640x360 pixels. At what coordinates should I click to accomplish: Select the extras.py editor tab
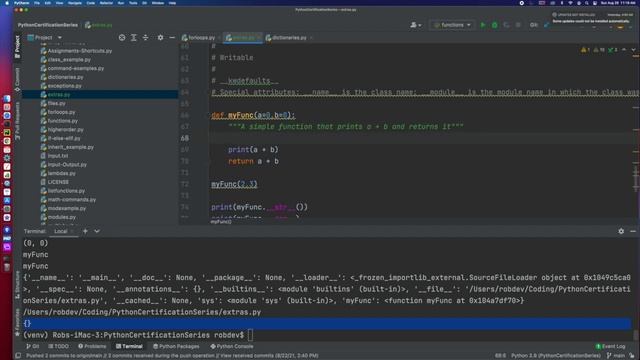click(x=243, y=38)
